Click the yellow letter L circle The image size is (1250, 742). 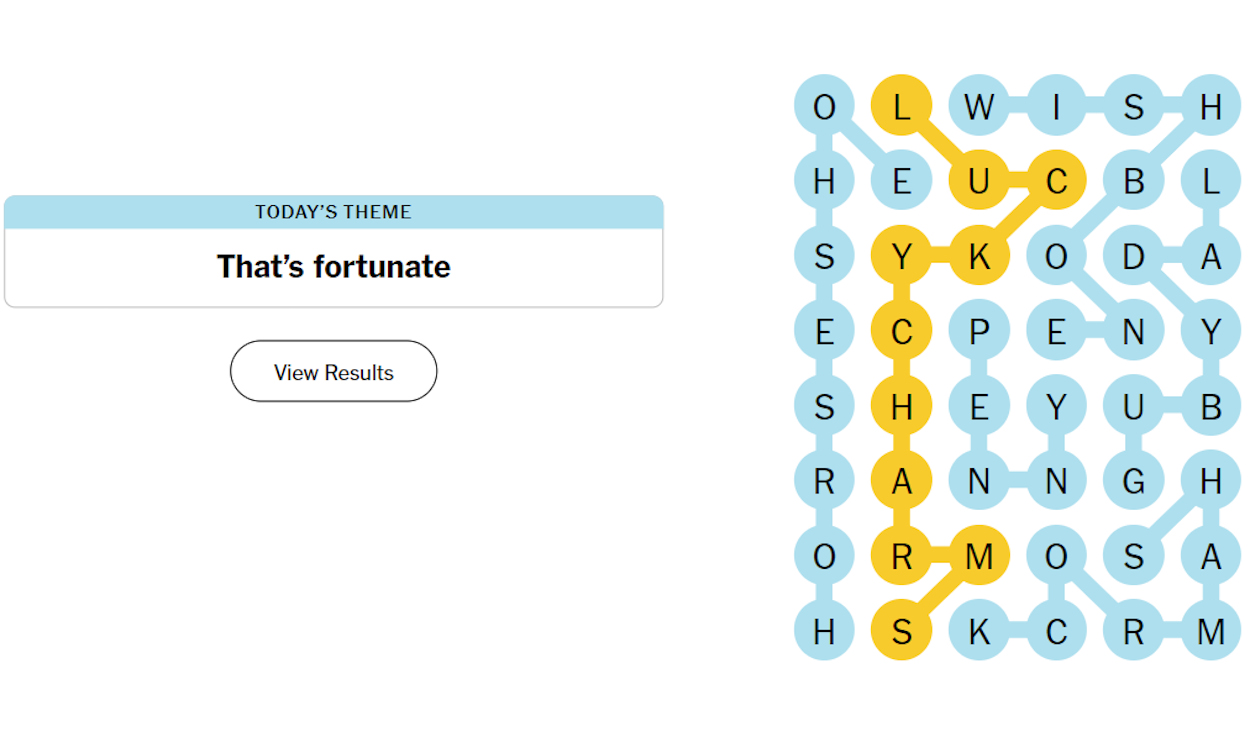coord(901,106)
